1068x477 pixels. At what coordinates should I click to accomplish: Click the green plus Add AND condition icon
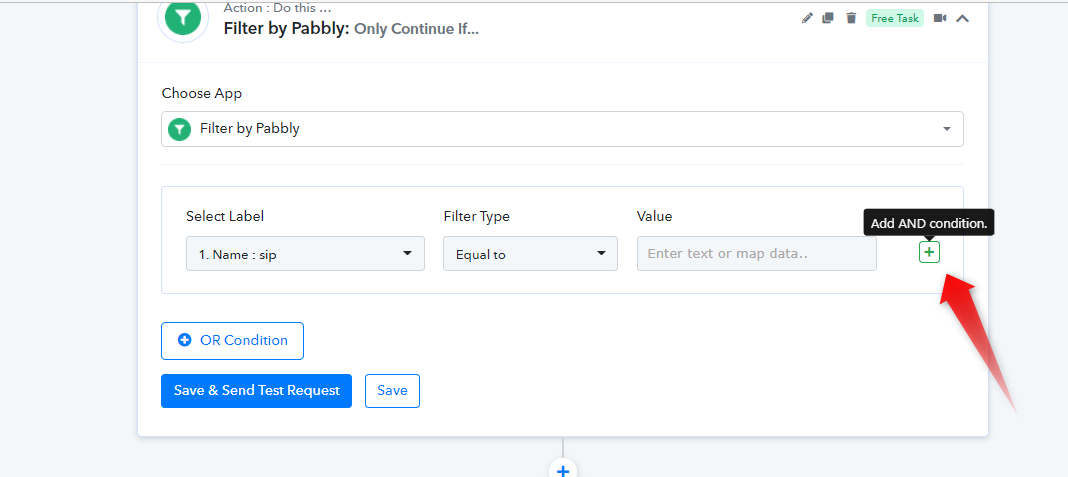pyautogui.click(x=929, y=252)
